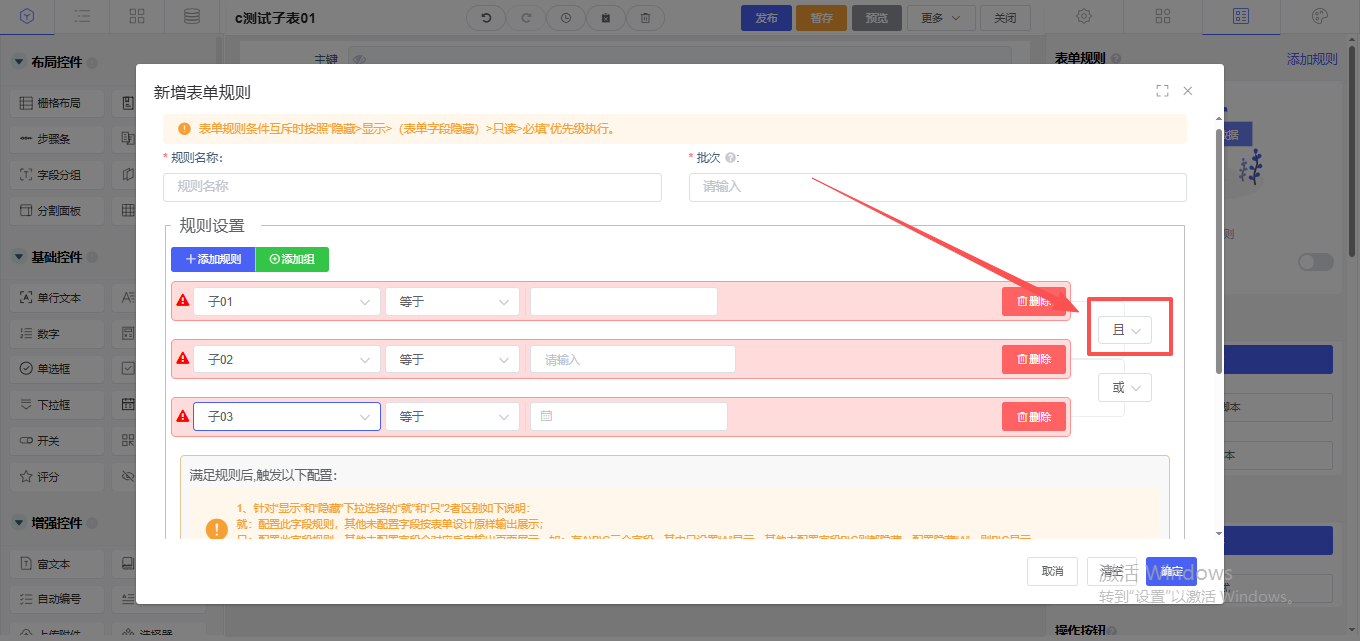Image resolution: width=1360 pixels, height=641 pixels.
Task: Open the 等于 operator dropdown in 子01 row
Action: (x=452, y=301)
